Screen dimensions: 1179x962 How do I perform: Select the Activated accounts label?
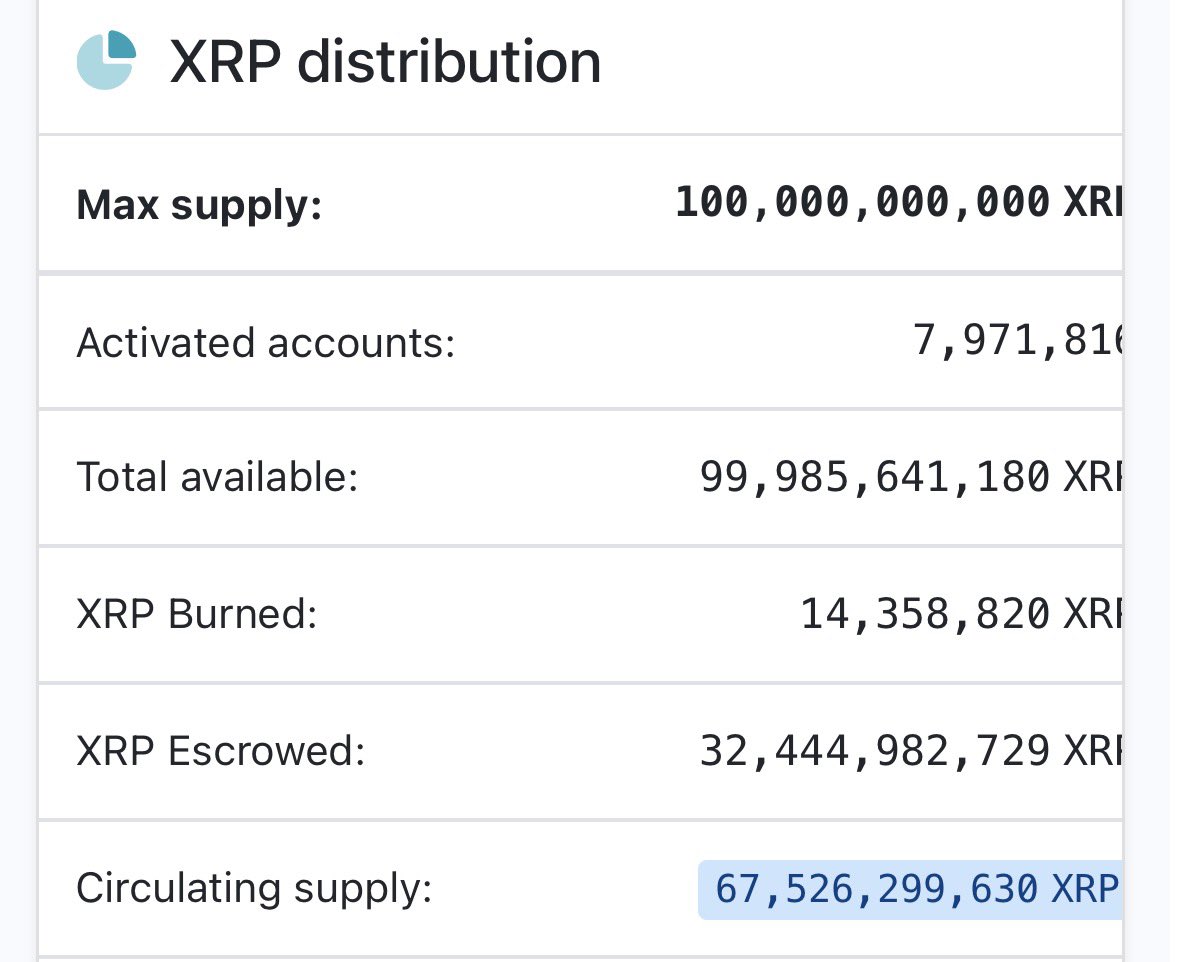point(265,343)
